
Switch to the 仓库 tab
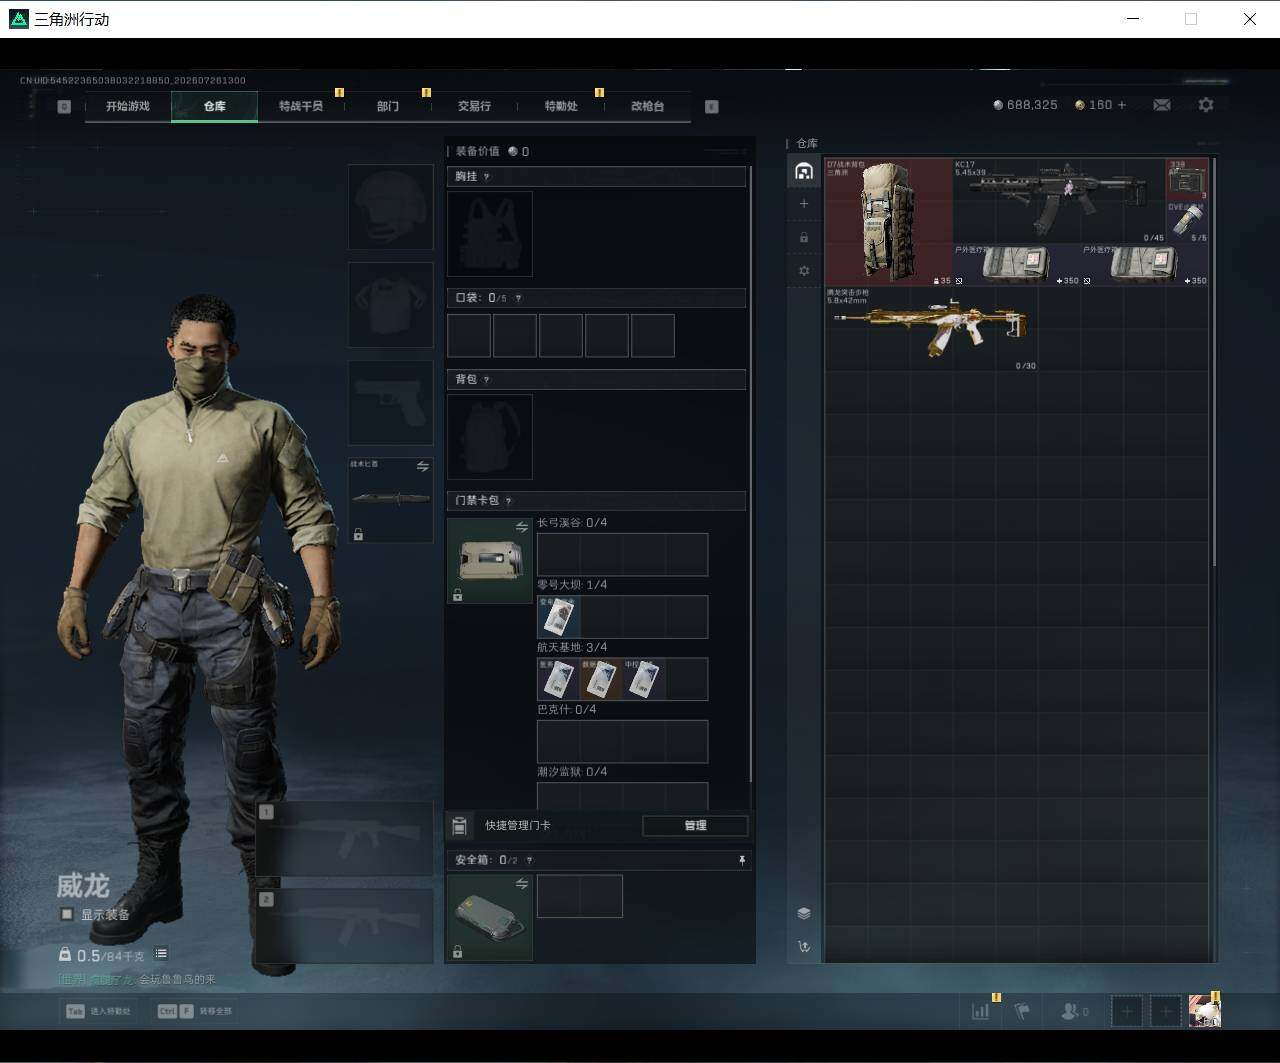point(215,106)
